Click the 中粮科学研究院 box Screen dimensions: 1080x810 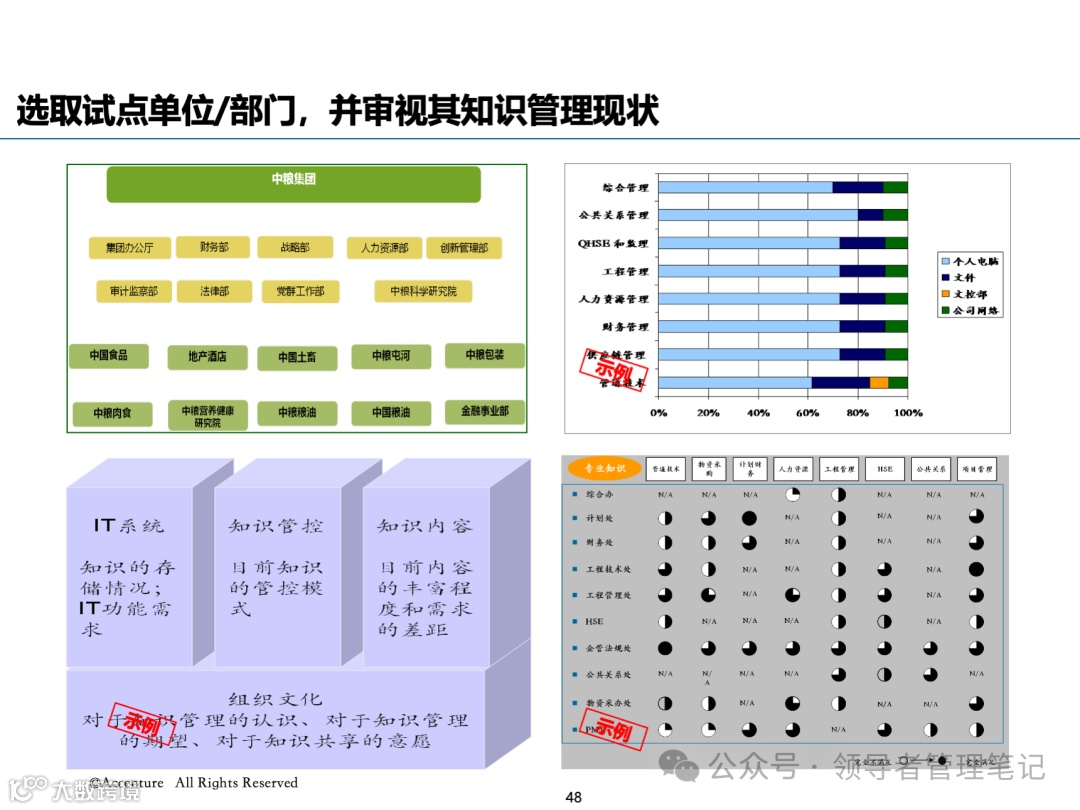pos(424,291)
